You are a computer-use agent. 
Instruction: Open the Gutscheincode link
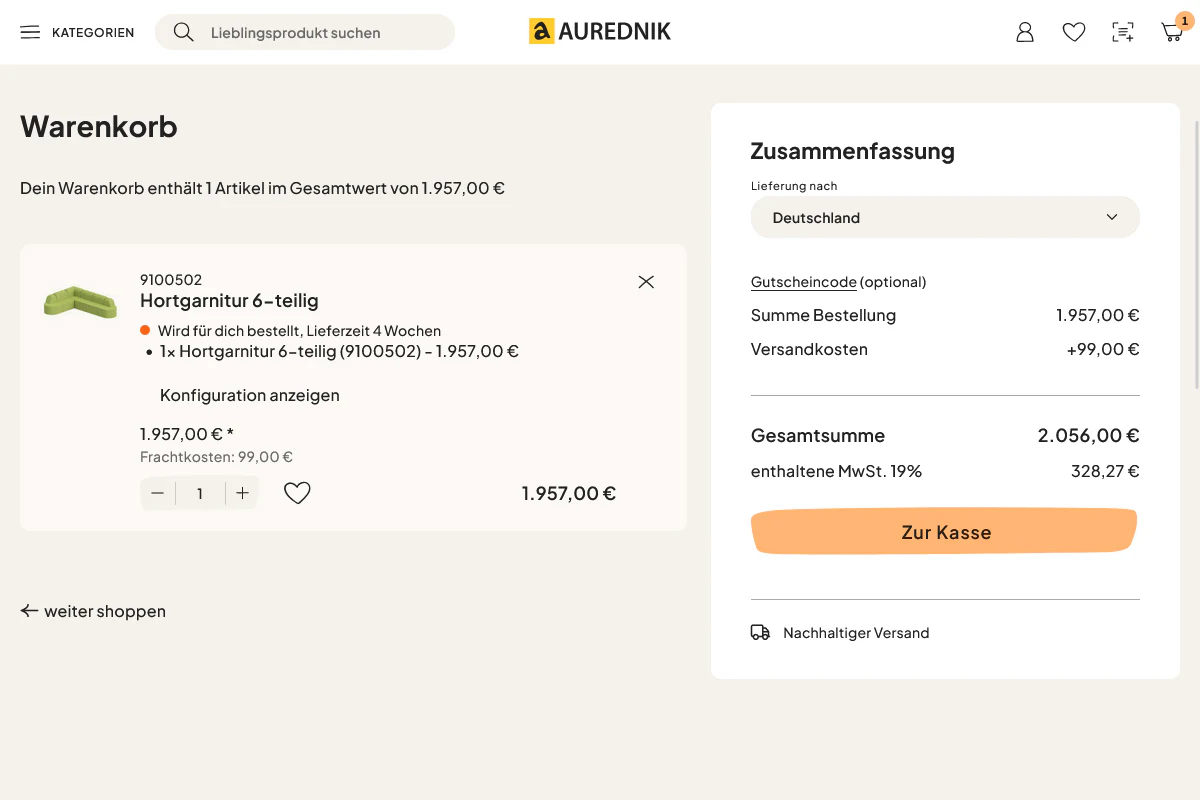pyautogui.click(x=804, y=282)
